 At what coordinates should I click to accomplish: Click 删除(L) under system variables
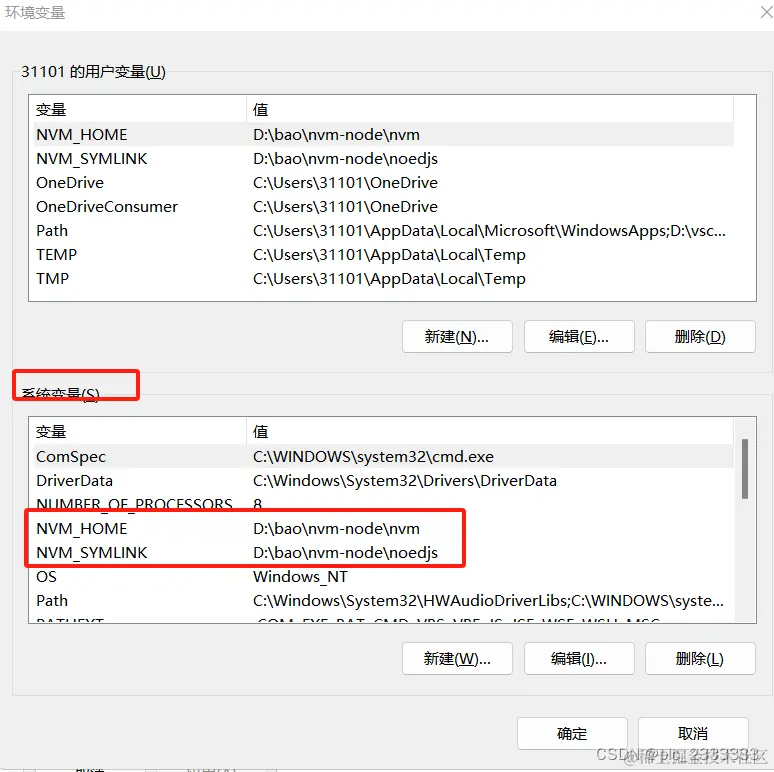tap(700, 658)
